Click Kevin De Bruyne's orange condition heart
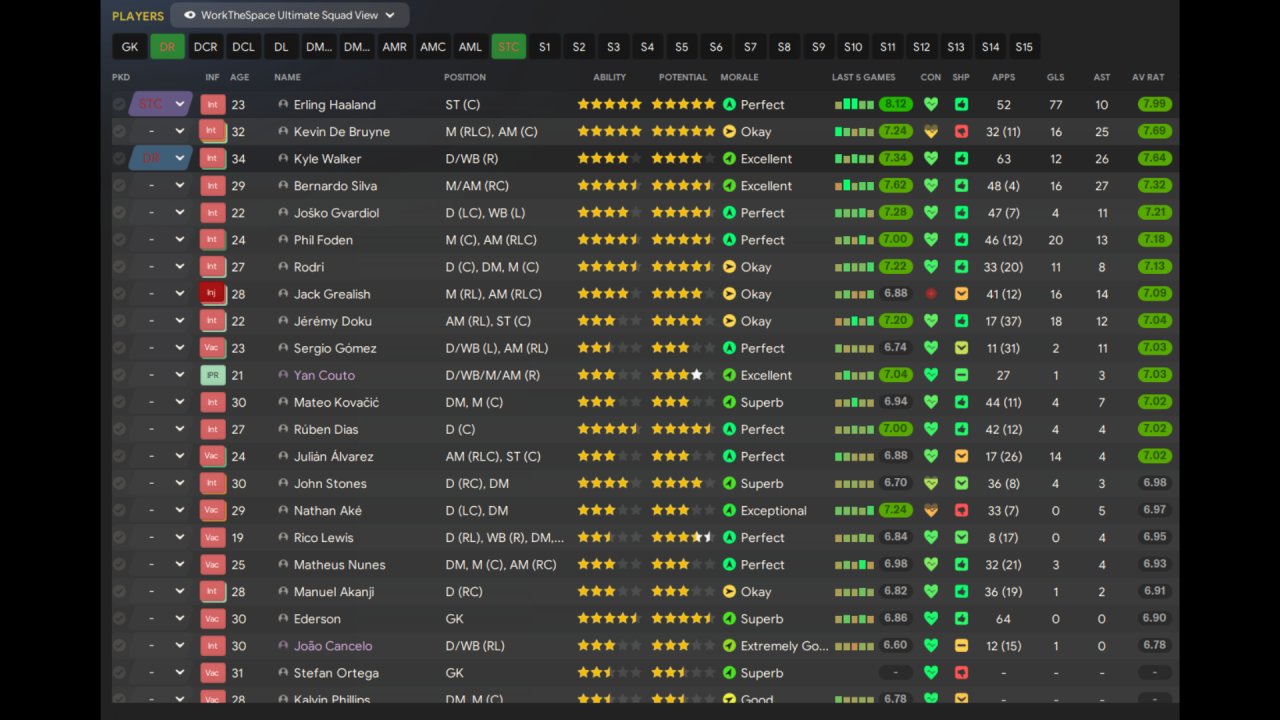Image resolution: width=1280 pixels, height=720 pixels. point(931,131)
